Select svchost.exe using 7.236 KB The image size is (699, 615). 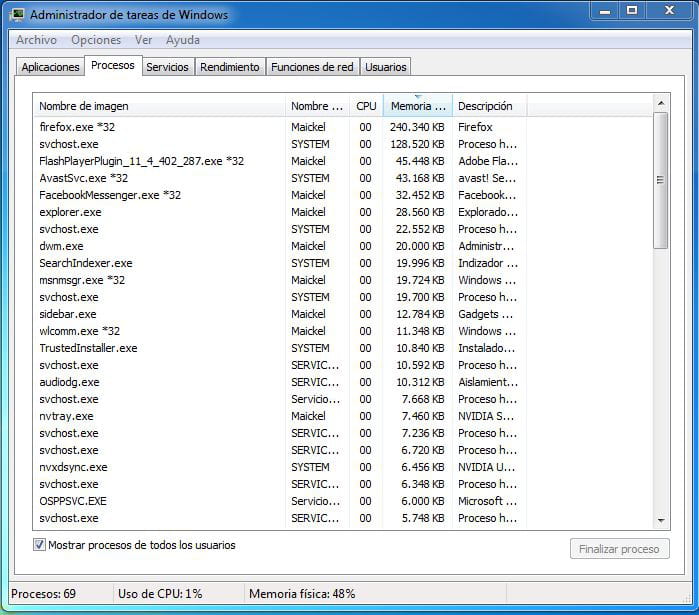[280, 433]
